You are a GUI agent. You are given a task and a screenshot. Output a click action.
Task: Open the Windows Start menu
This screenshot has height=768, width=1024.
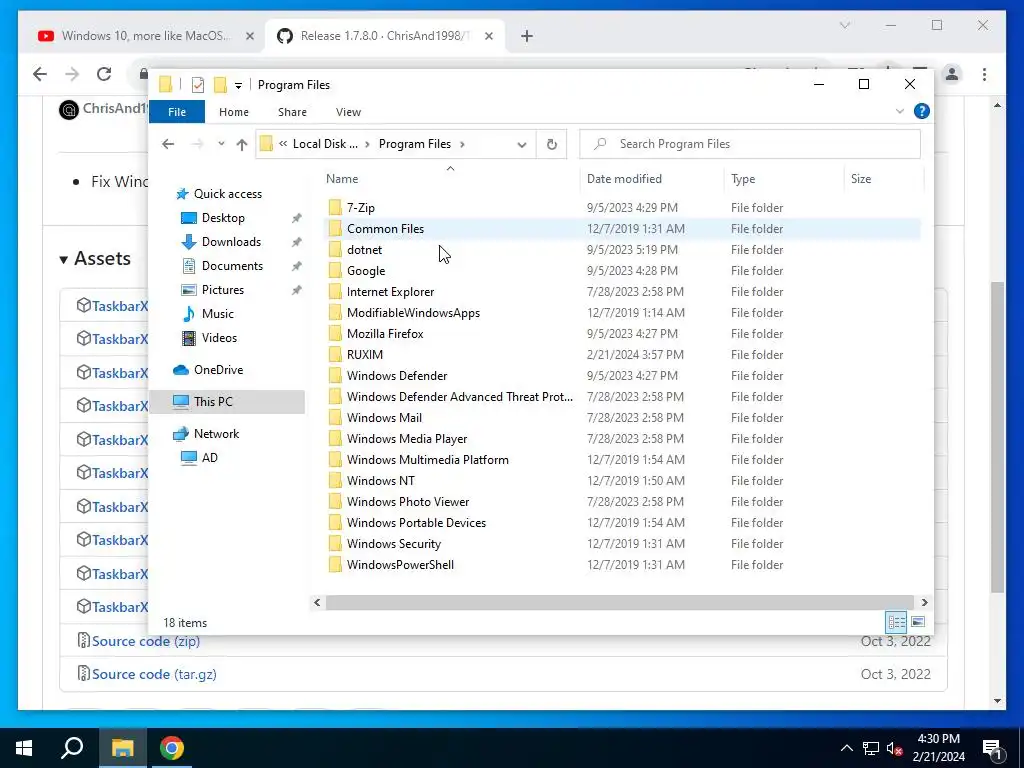(24, 748)
